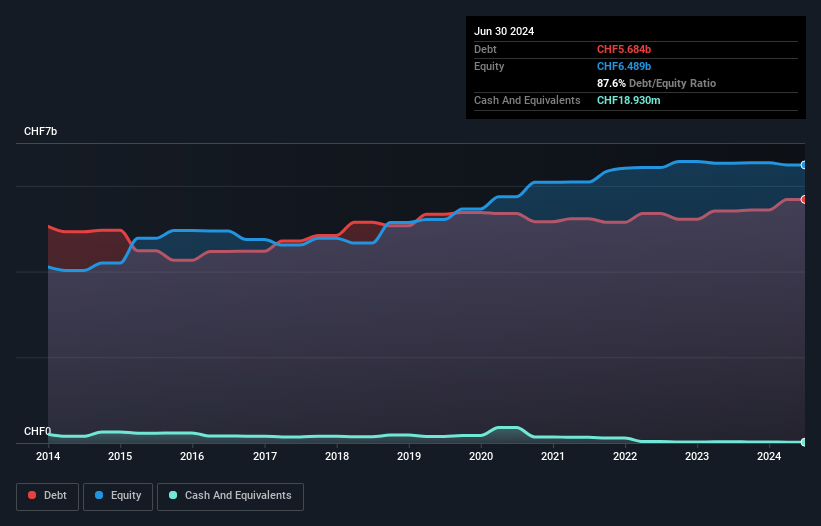Image resolution: width=821 pixels, height=526 pixels.
Task: Click the 2019 x-axis label
Action: [409, 456]
